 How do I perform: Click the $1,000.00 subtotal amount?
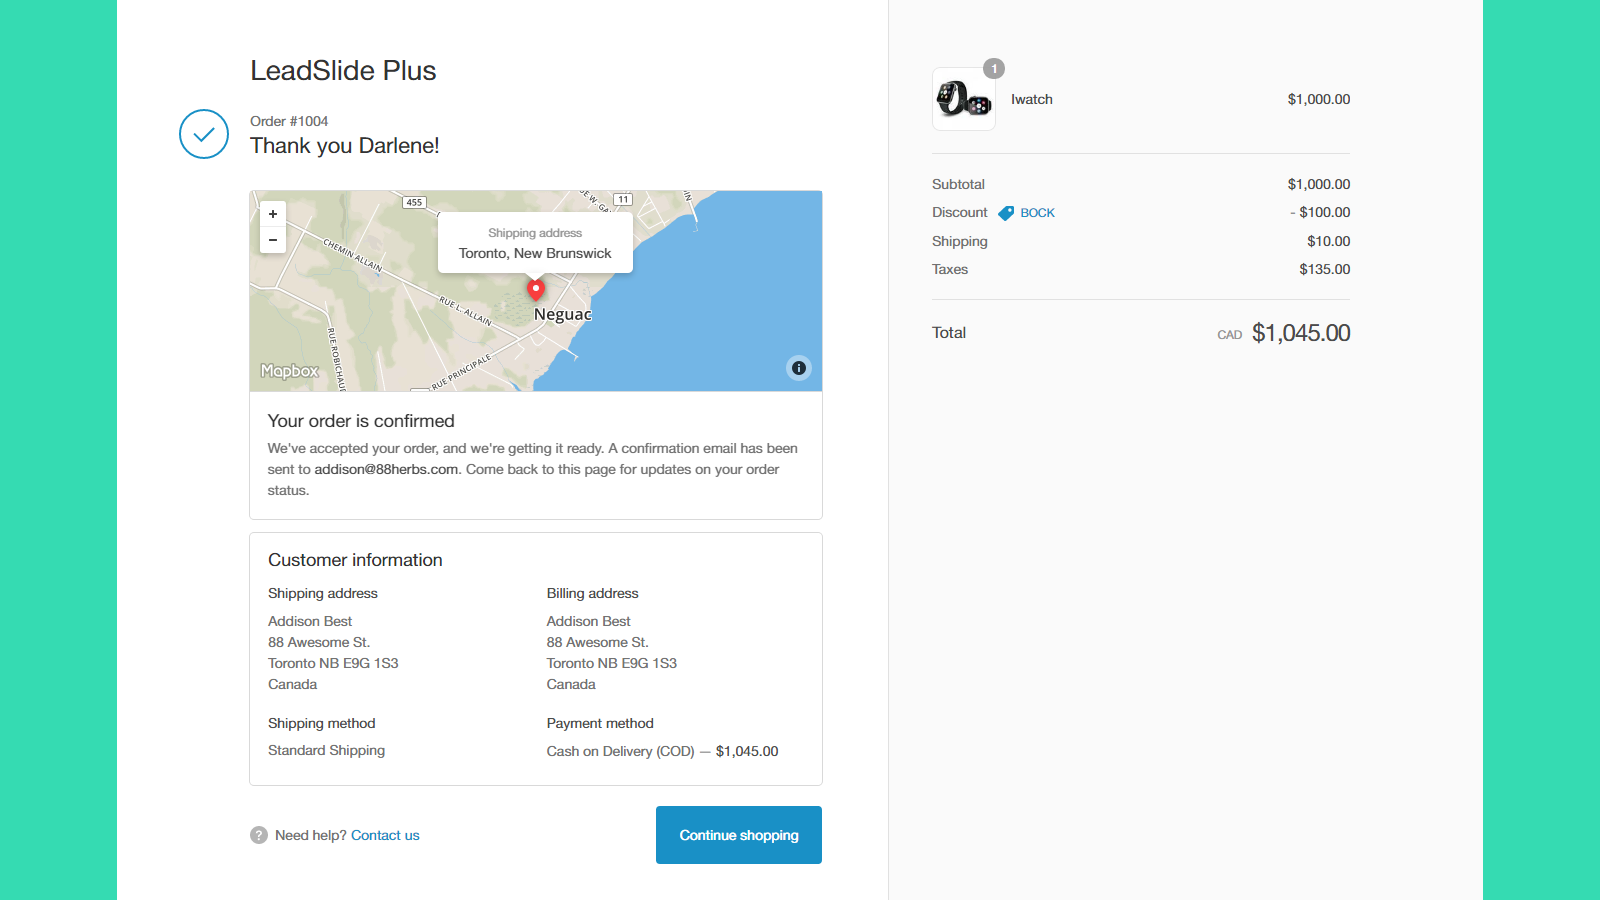(x=1319, y=184)
